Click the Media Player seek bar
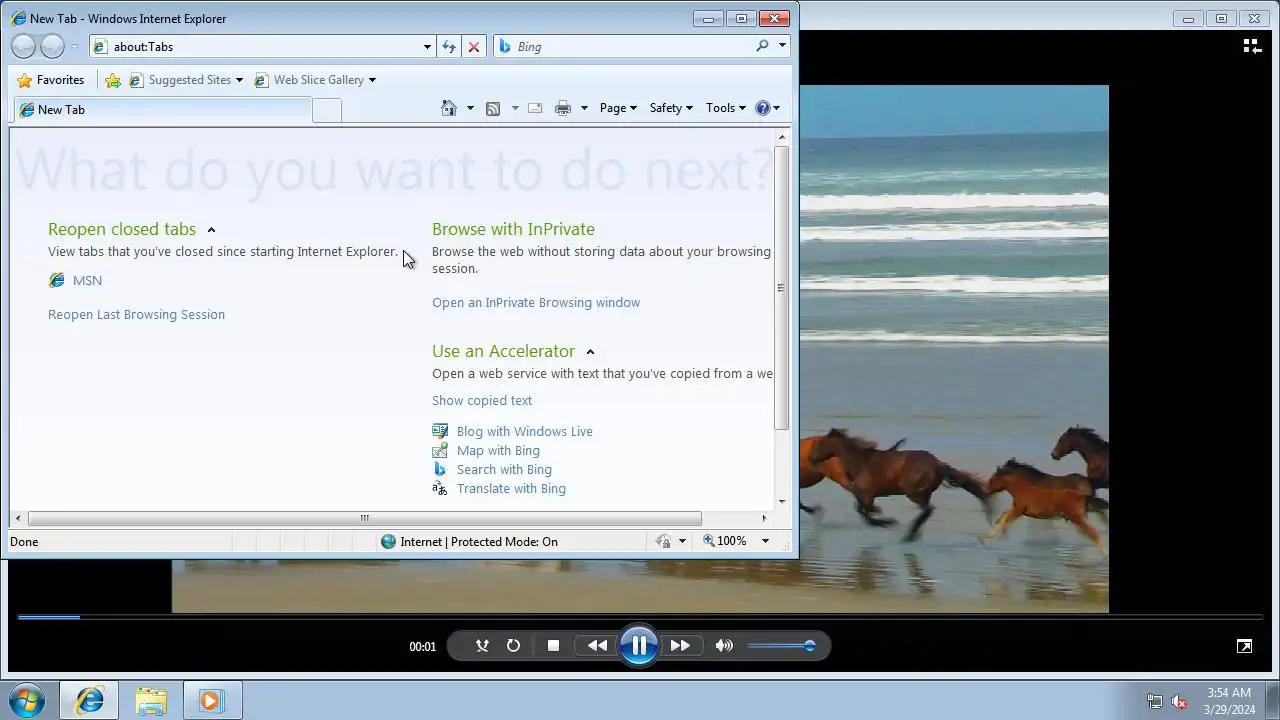The width and height of the screenshot is (1280, 720). click(640, 617)
